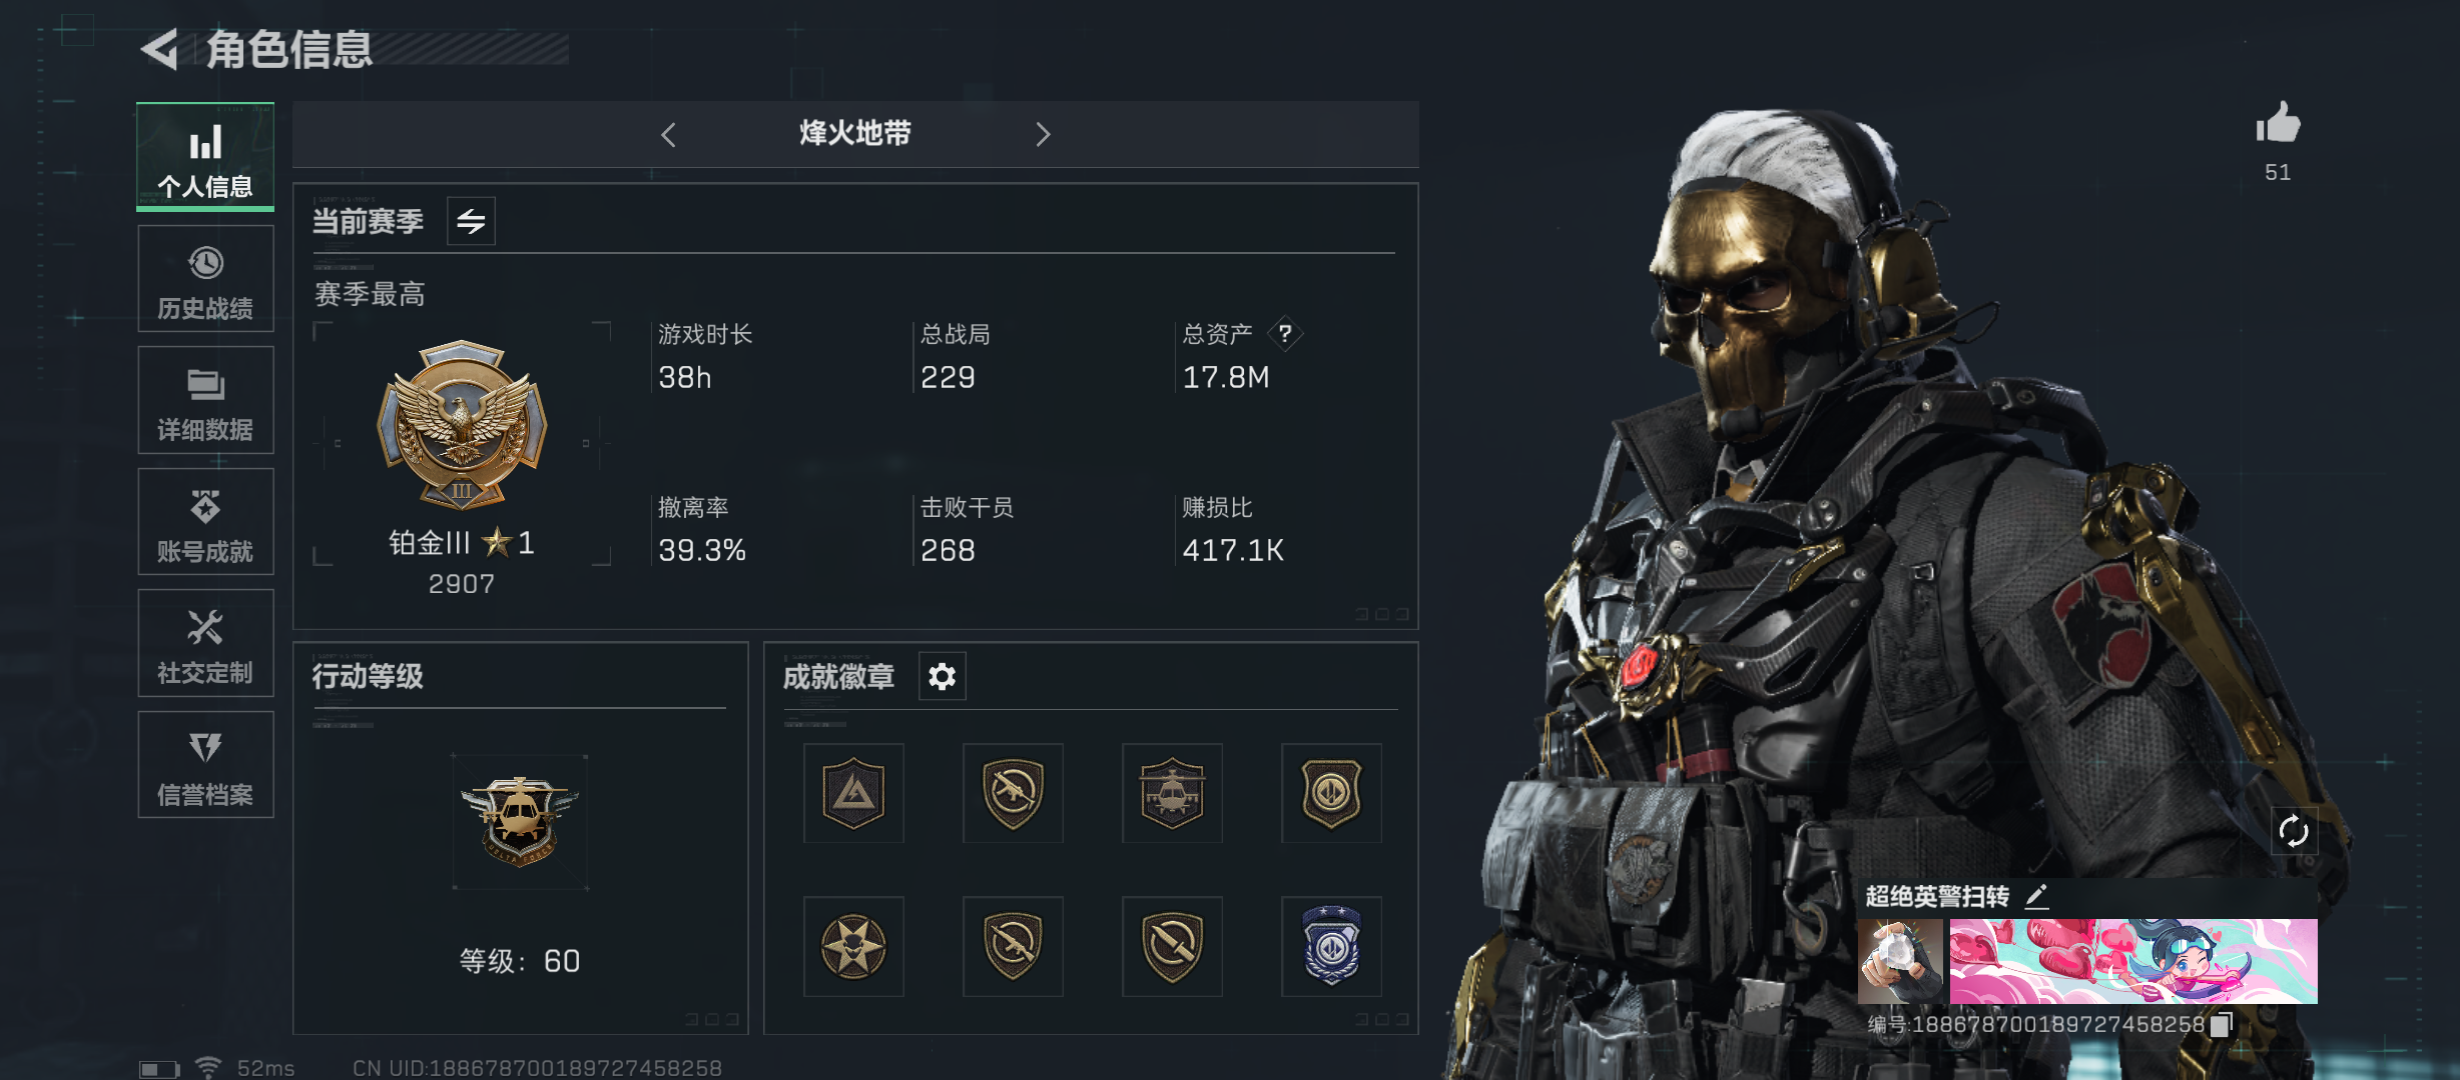Image resolution: width=2460 pixels, height=1080 pixels.
Task: Edit the nickname 超绝英警扫转 with the pencil icon
Action: pyautogui.click(x=2037, y=896)
